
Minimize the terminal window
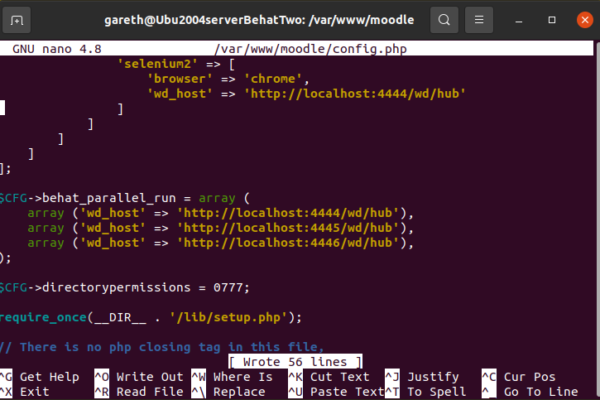tap(518, 20)
